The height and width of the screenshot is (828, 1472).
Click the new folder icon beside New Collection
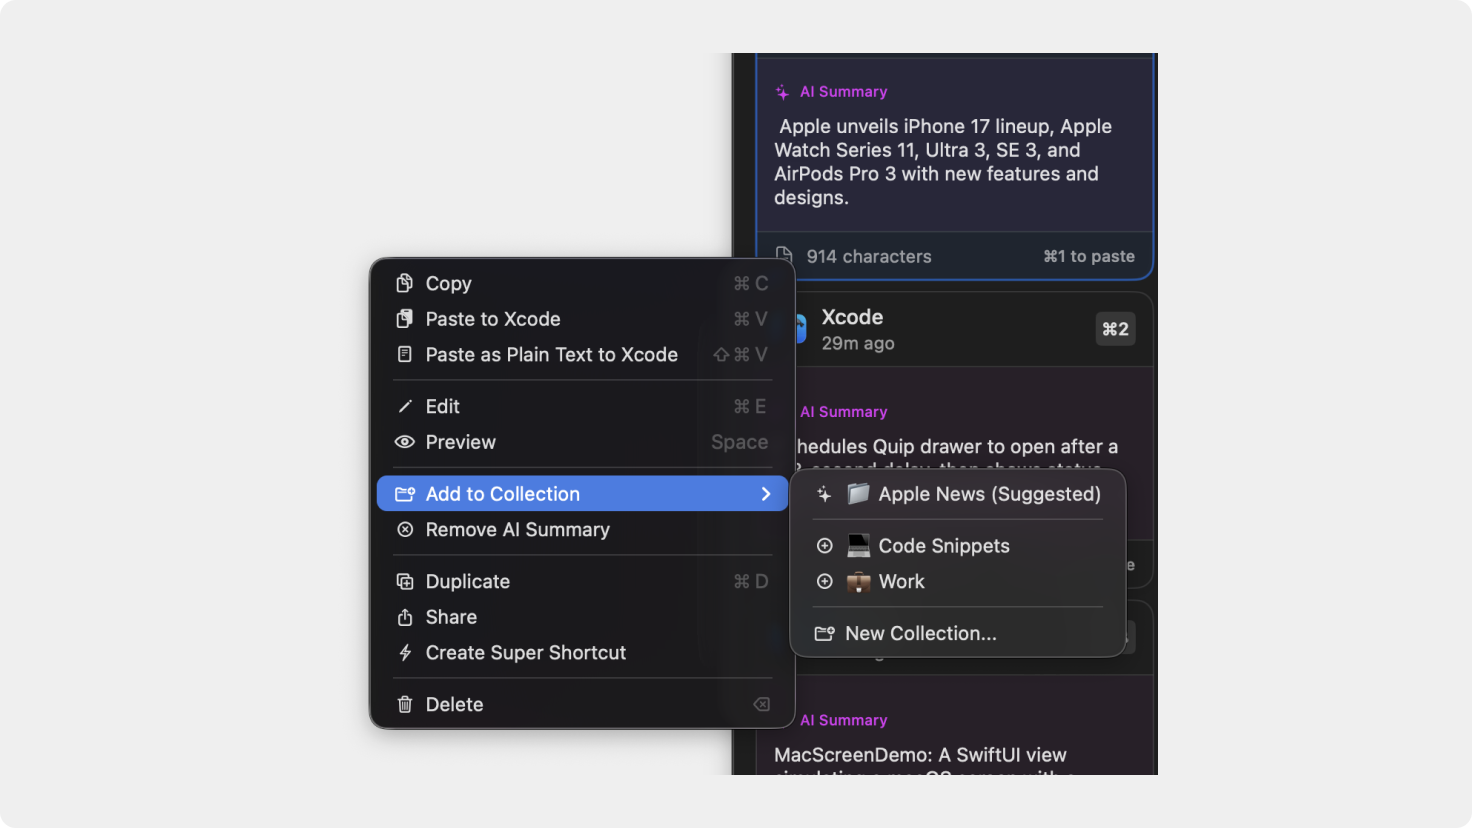(x=825, y=633)
